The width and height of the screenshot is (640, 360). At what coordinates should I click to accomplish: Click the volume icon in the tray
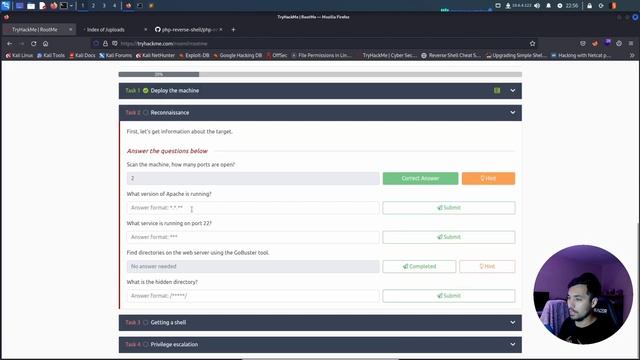[x=537, y=6]
